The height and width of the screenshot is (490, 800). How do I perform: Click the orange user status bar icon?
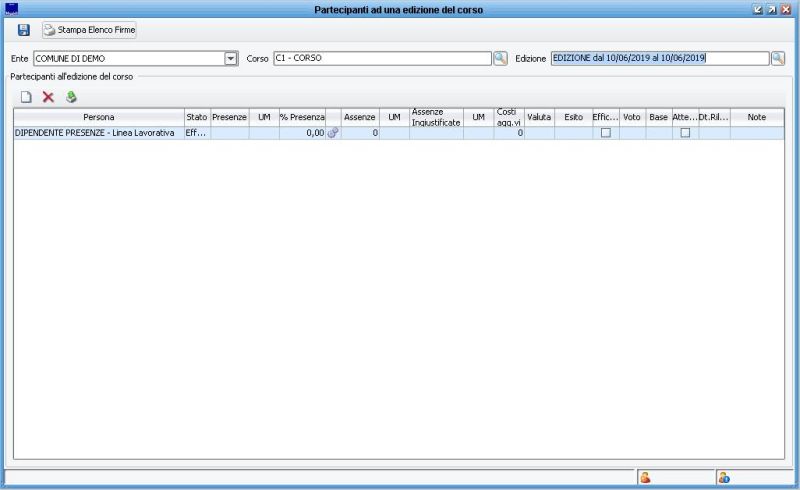click(645, 478)
